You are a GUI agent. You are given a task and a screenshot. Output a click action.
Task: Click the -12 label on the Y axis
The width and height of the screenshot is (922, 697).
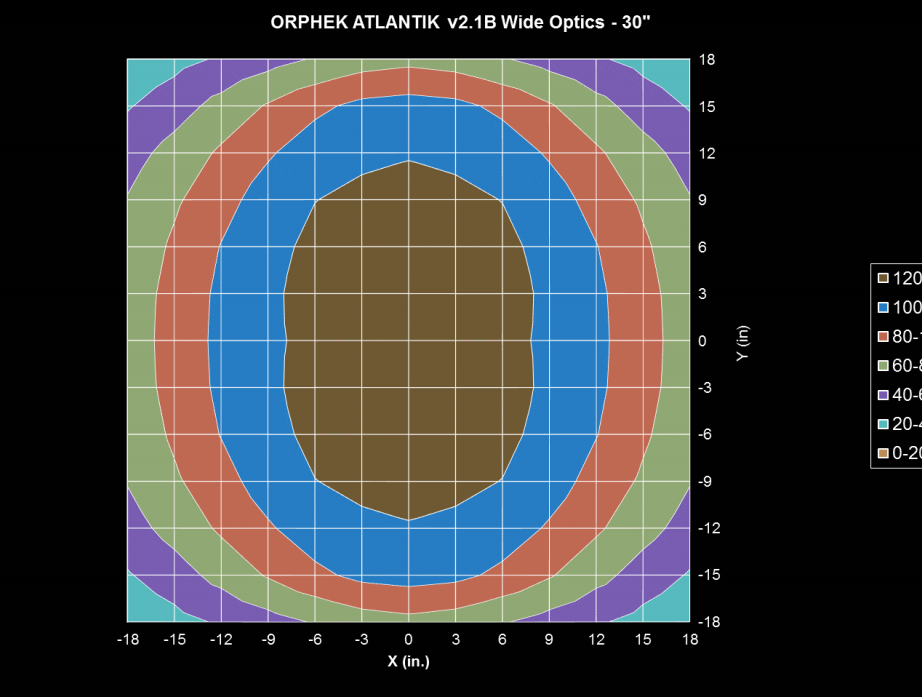pos(708,528)
